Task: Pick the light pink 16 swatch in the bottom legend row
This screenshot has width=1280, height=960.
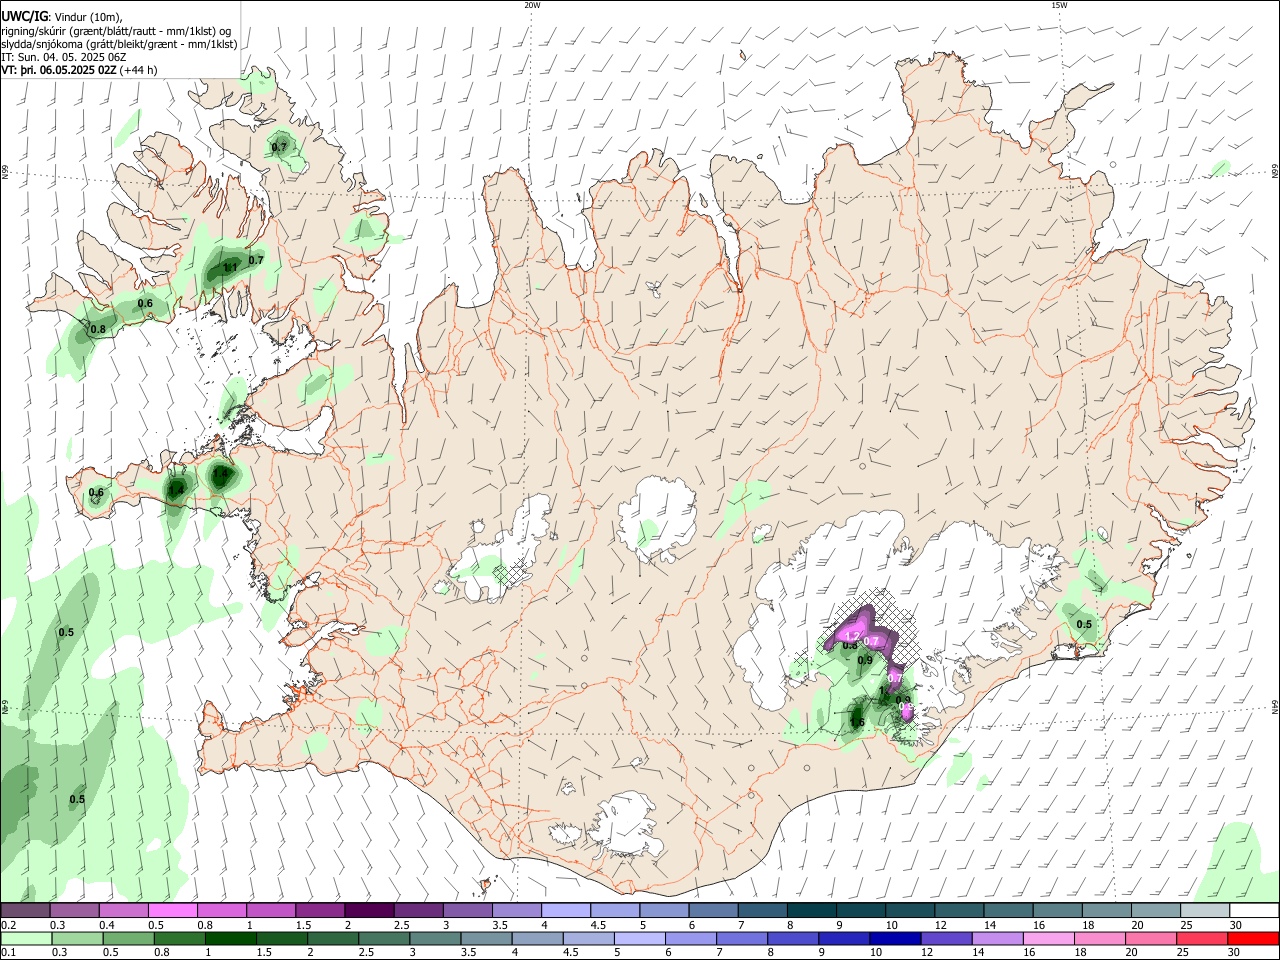Action: pyautogui.click(x=1049, y=939)
